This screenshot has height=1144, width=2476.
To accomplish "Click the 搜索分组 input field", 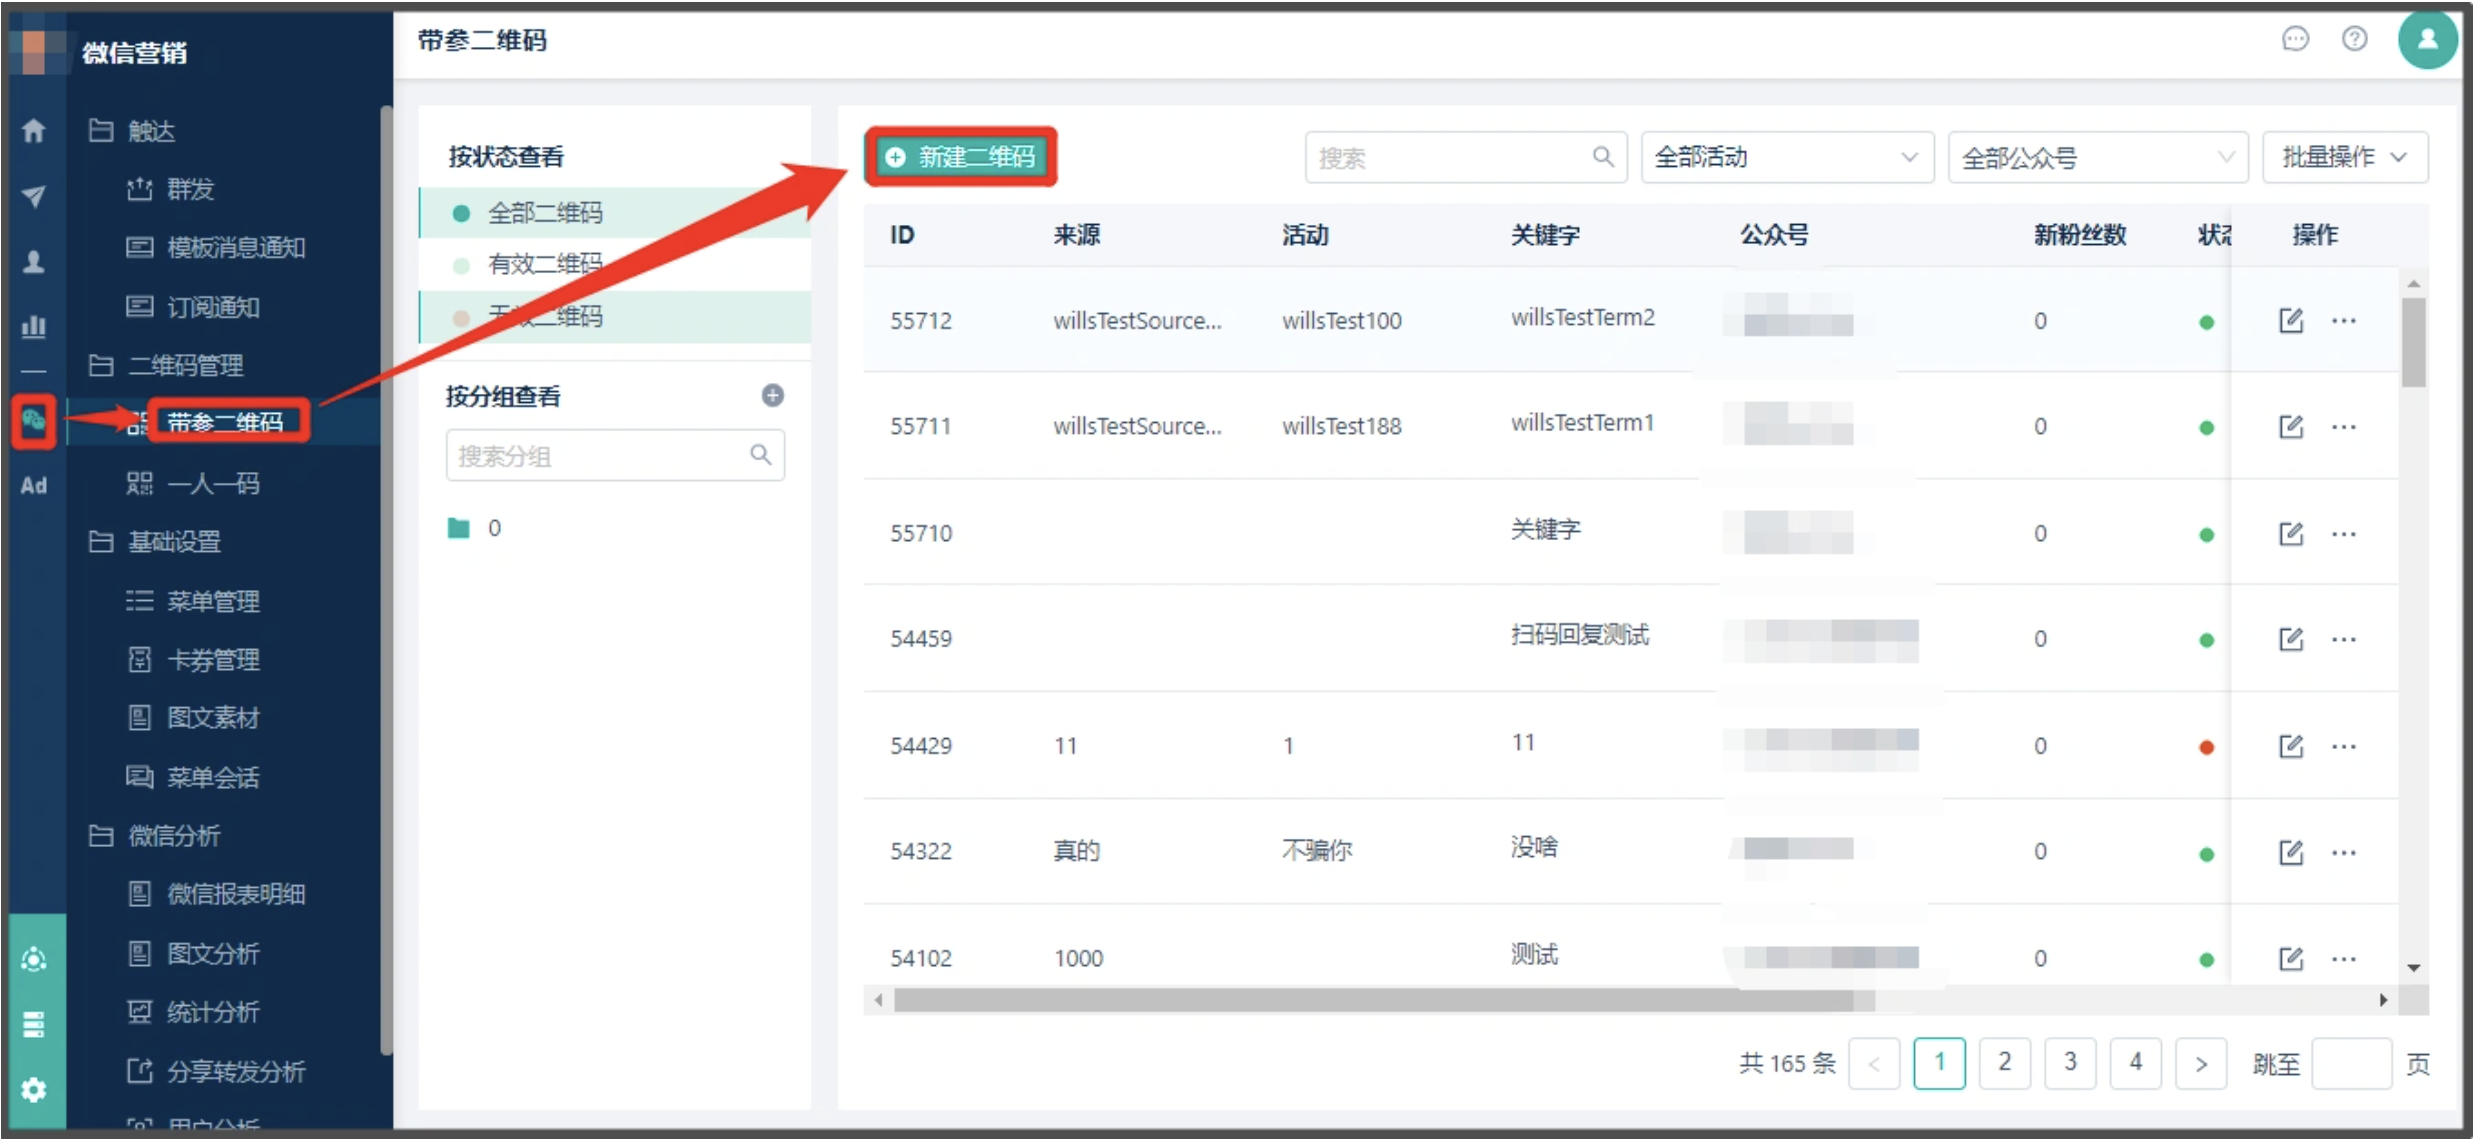I will tap(615, 455).
